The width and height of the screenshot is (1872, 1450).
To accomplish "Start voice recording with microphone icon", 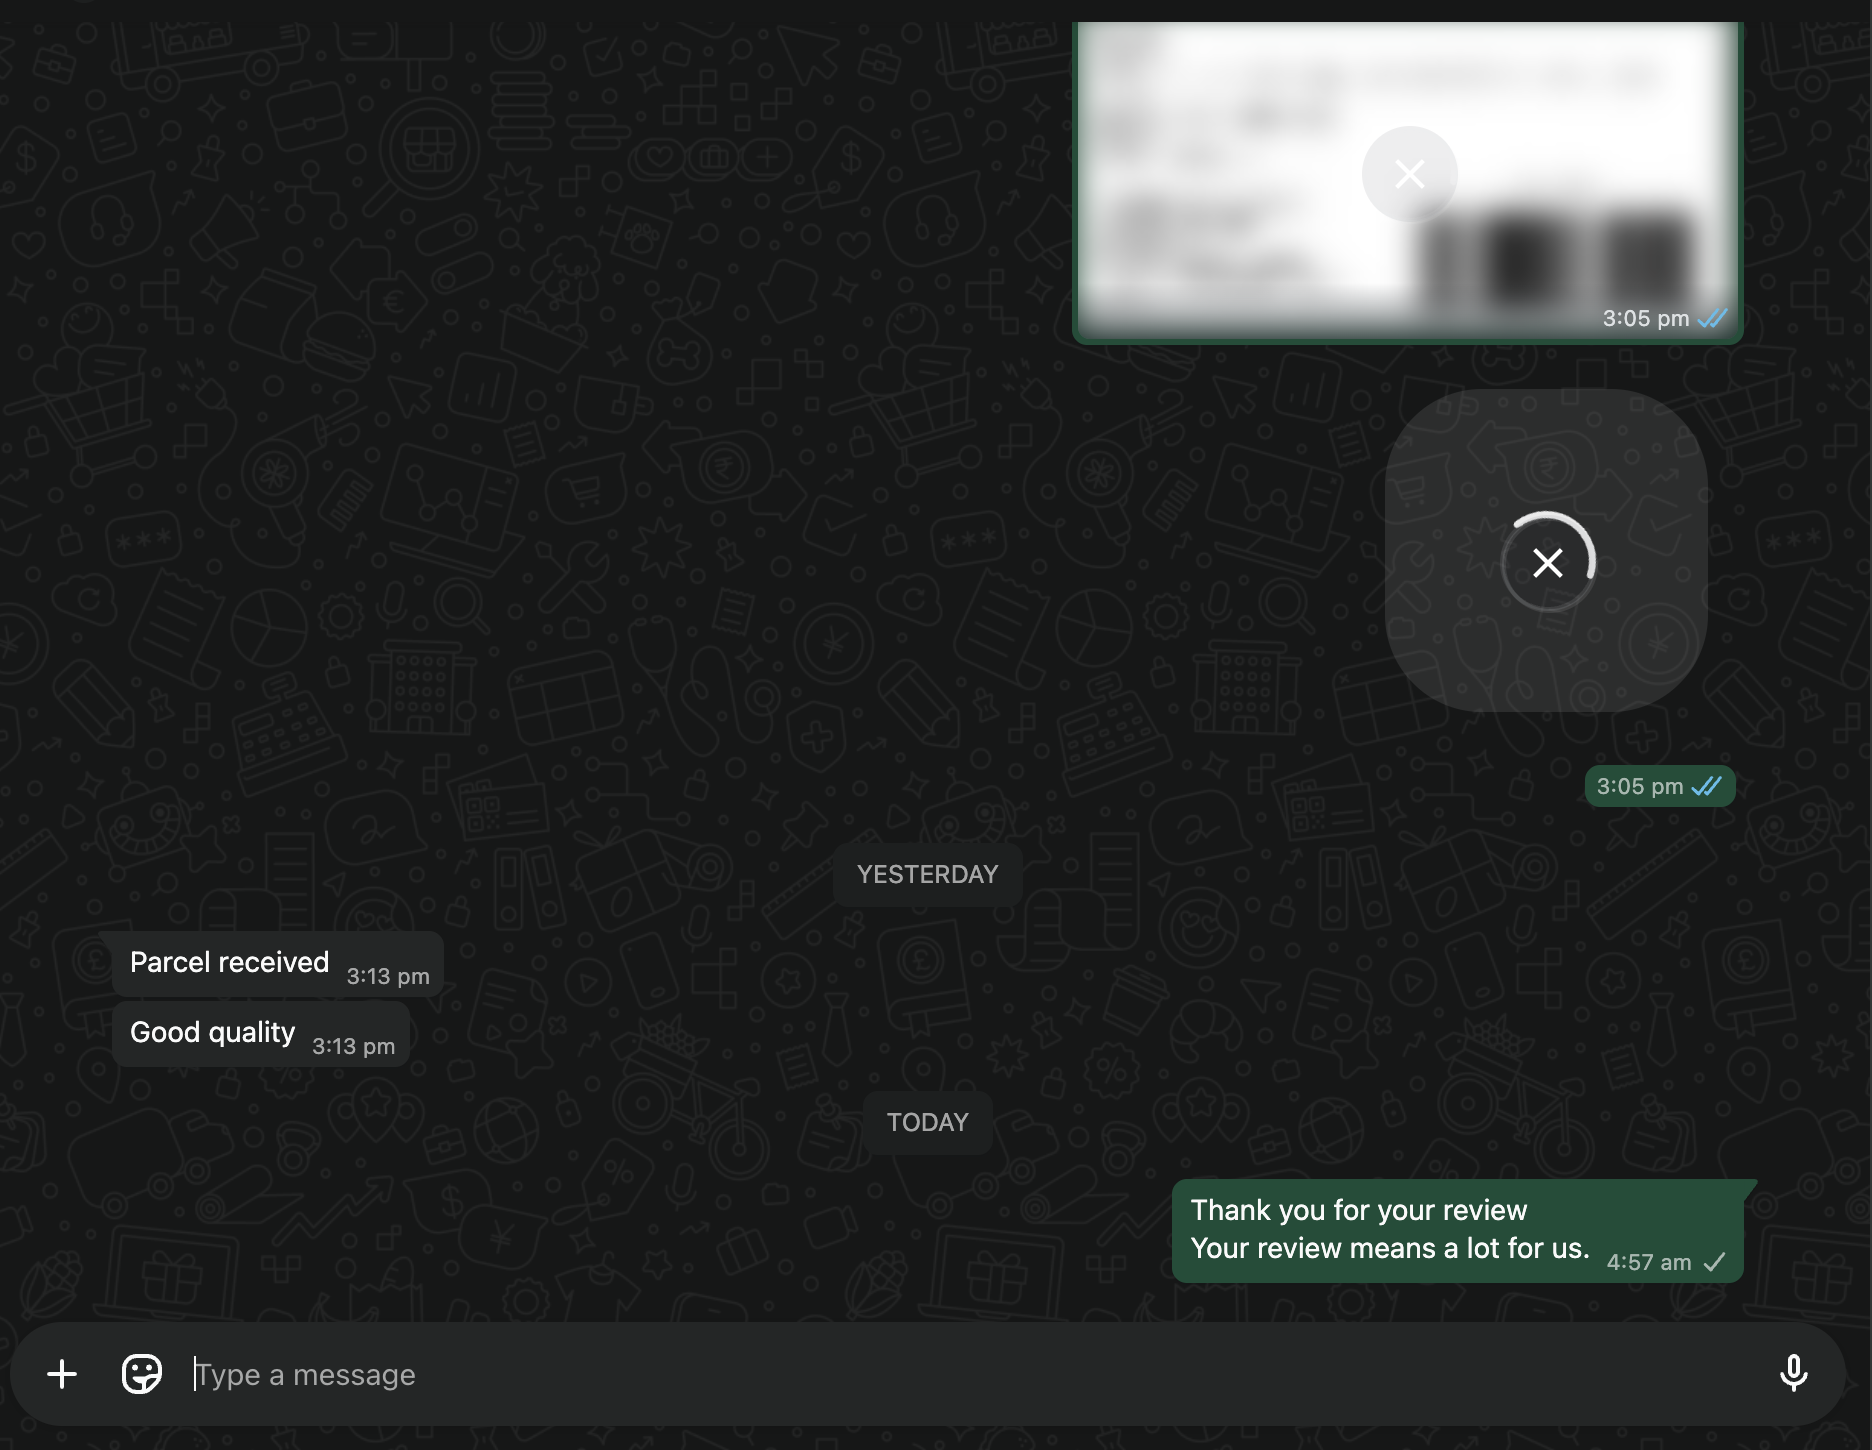I will click(x=1793, y=1374).
